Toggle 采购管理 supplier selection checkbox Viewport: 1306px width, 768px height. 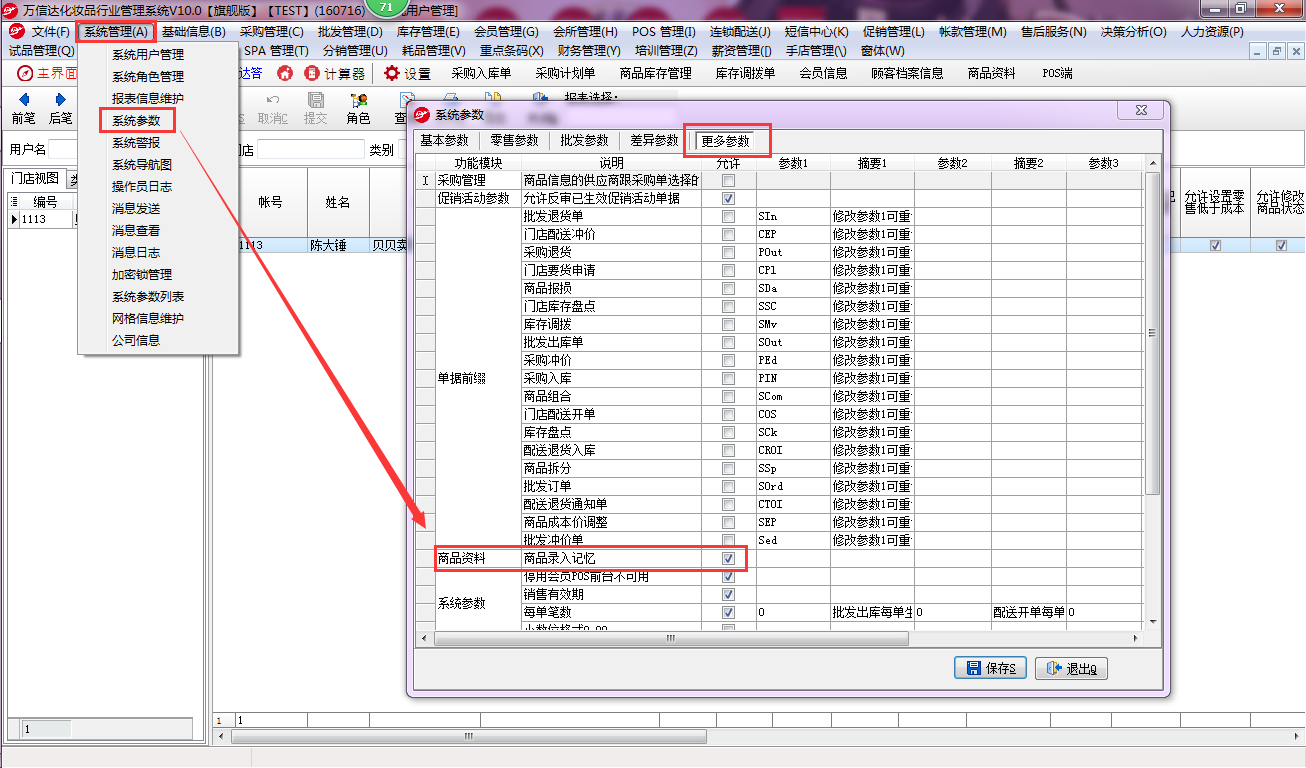point(729,180)
